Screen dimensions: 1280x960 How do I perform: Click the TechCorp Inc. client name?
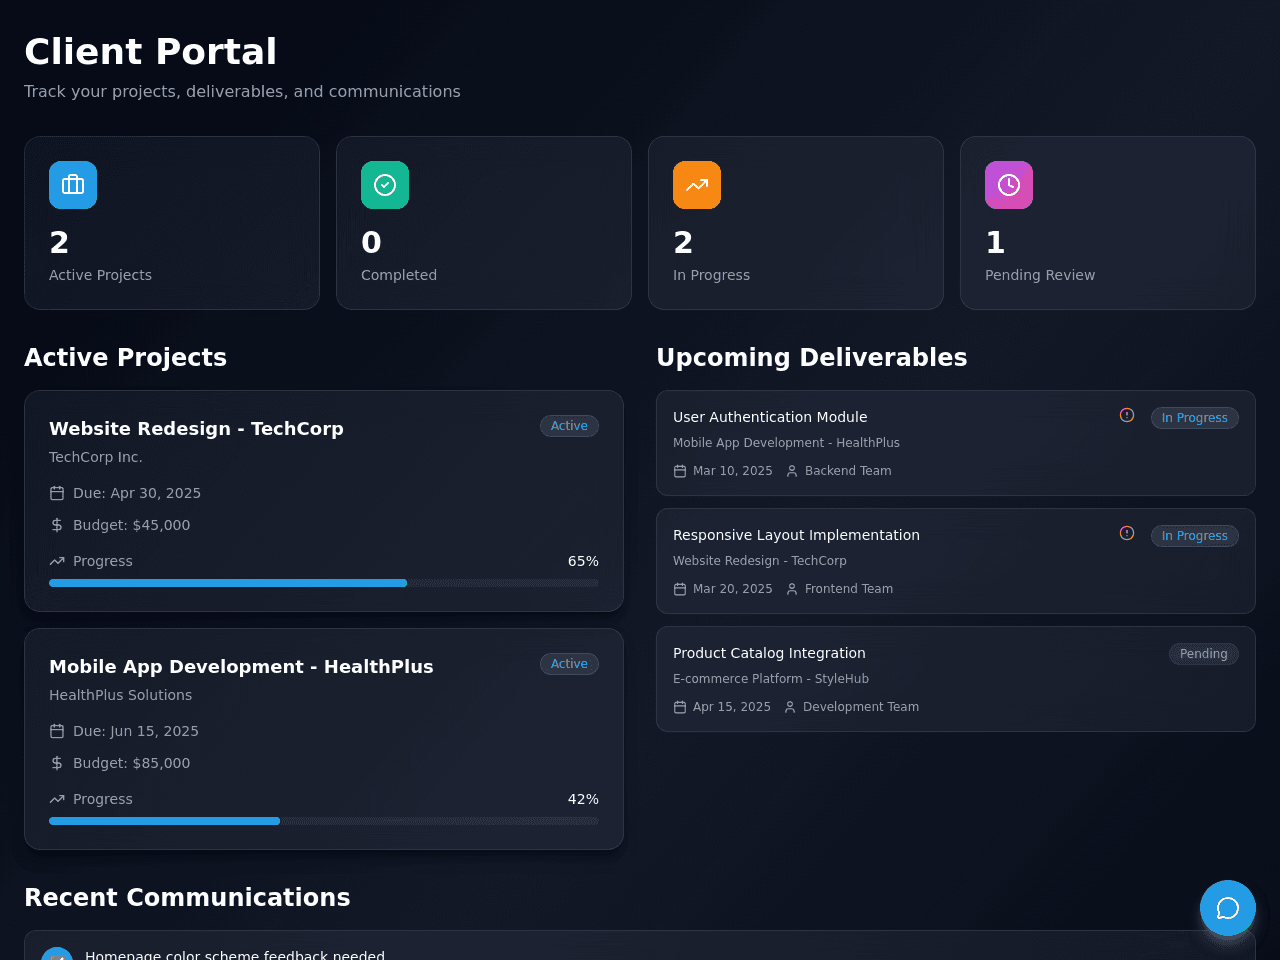pyautogui.click(x=96, y=457)
